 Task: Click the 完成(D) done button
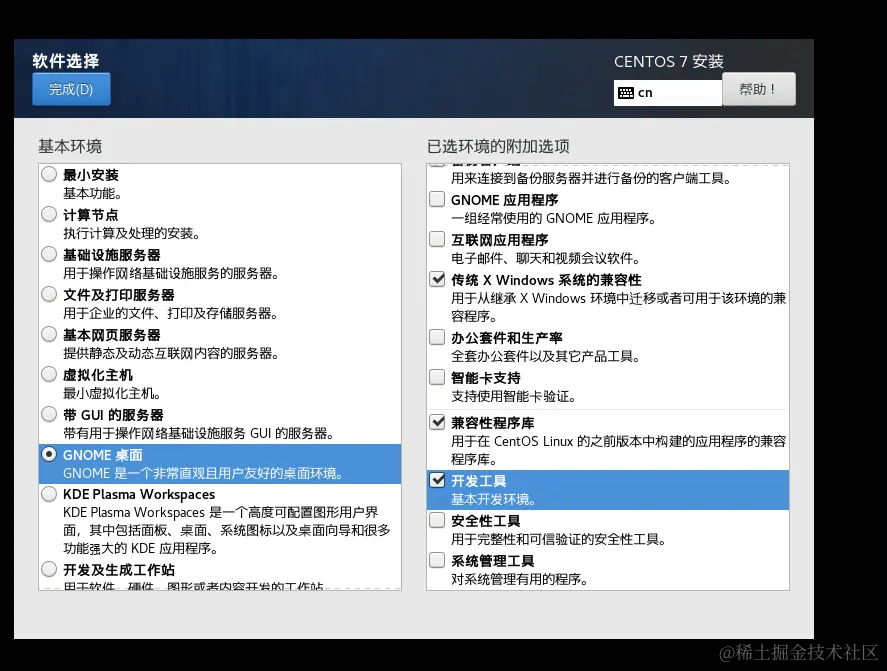pyautogui.click(x=71, y=89)
